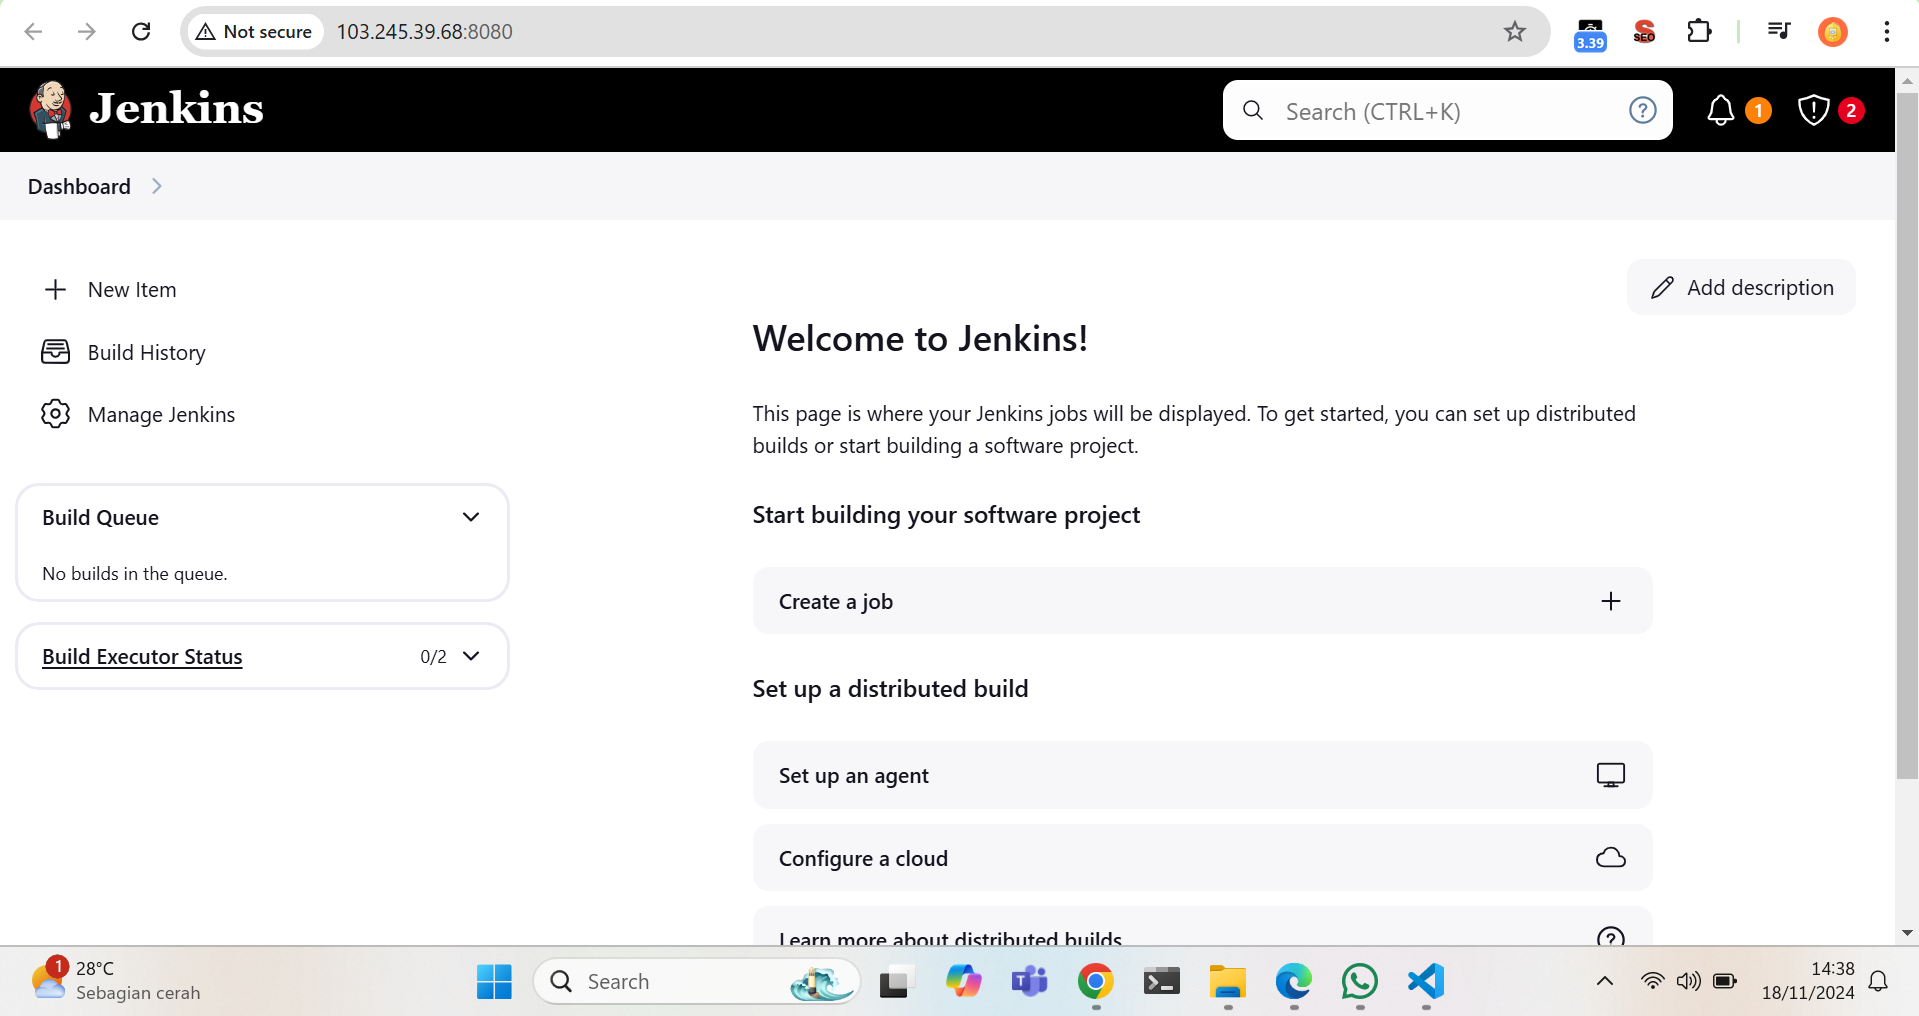
Task: Open volume speaker tray icon
Action: pyautogui.click(x=1688, y=981)
